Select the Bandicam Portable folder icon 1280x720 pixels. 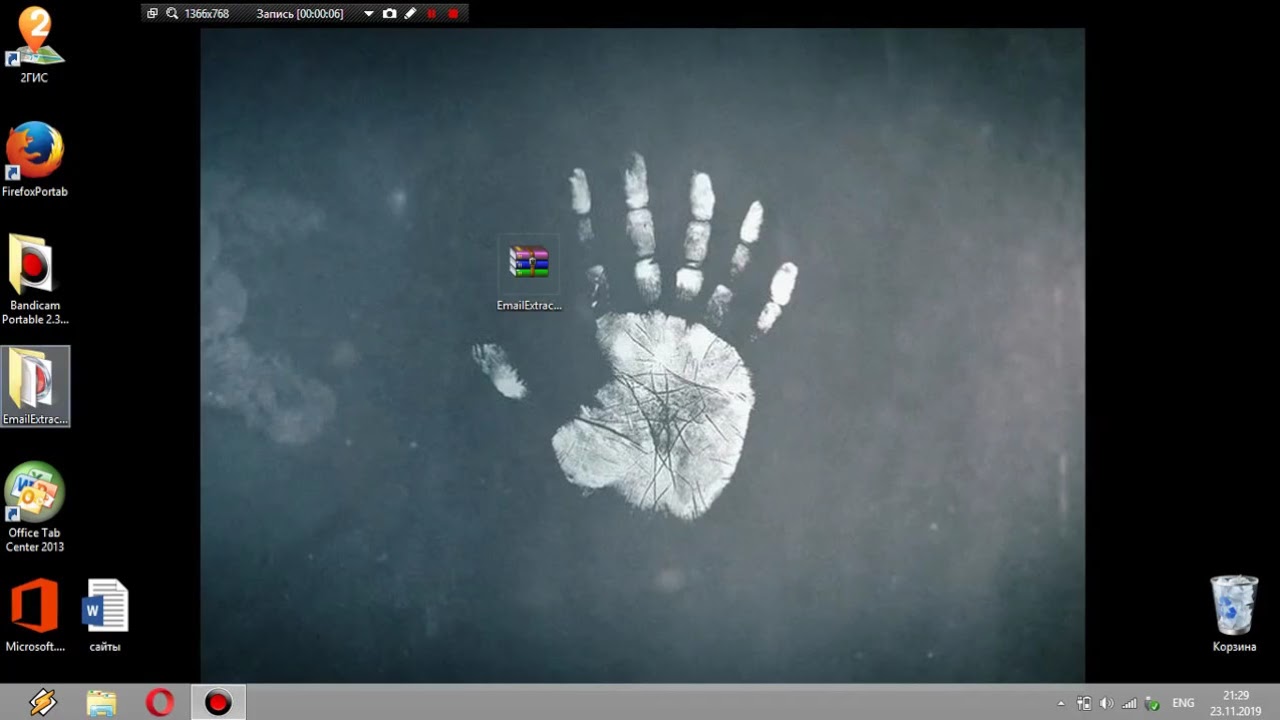point(34,279)
